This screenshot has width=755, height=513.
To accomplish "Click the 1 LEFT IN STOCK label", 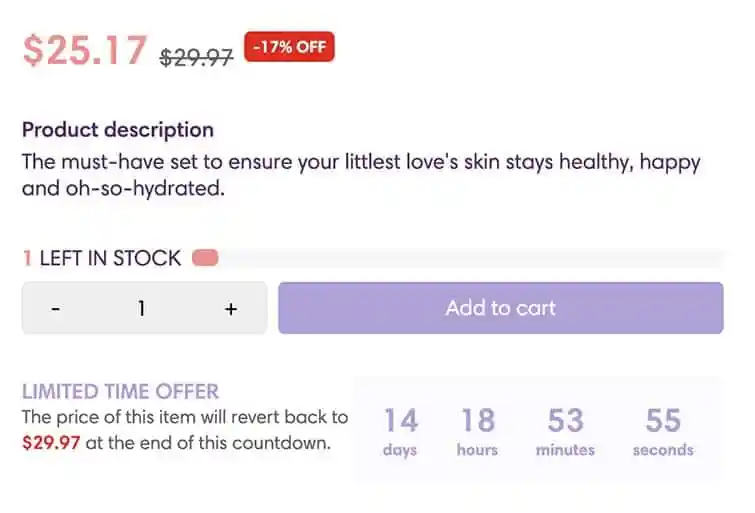I will tap(102, 259).
